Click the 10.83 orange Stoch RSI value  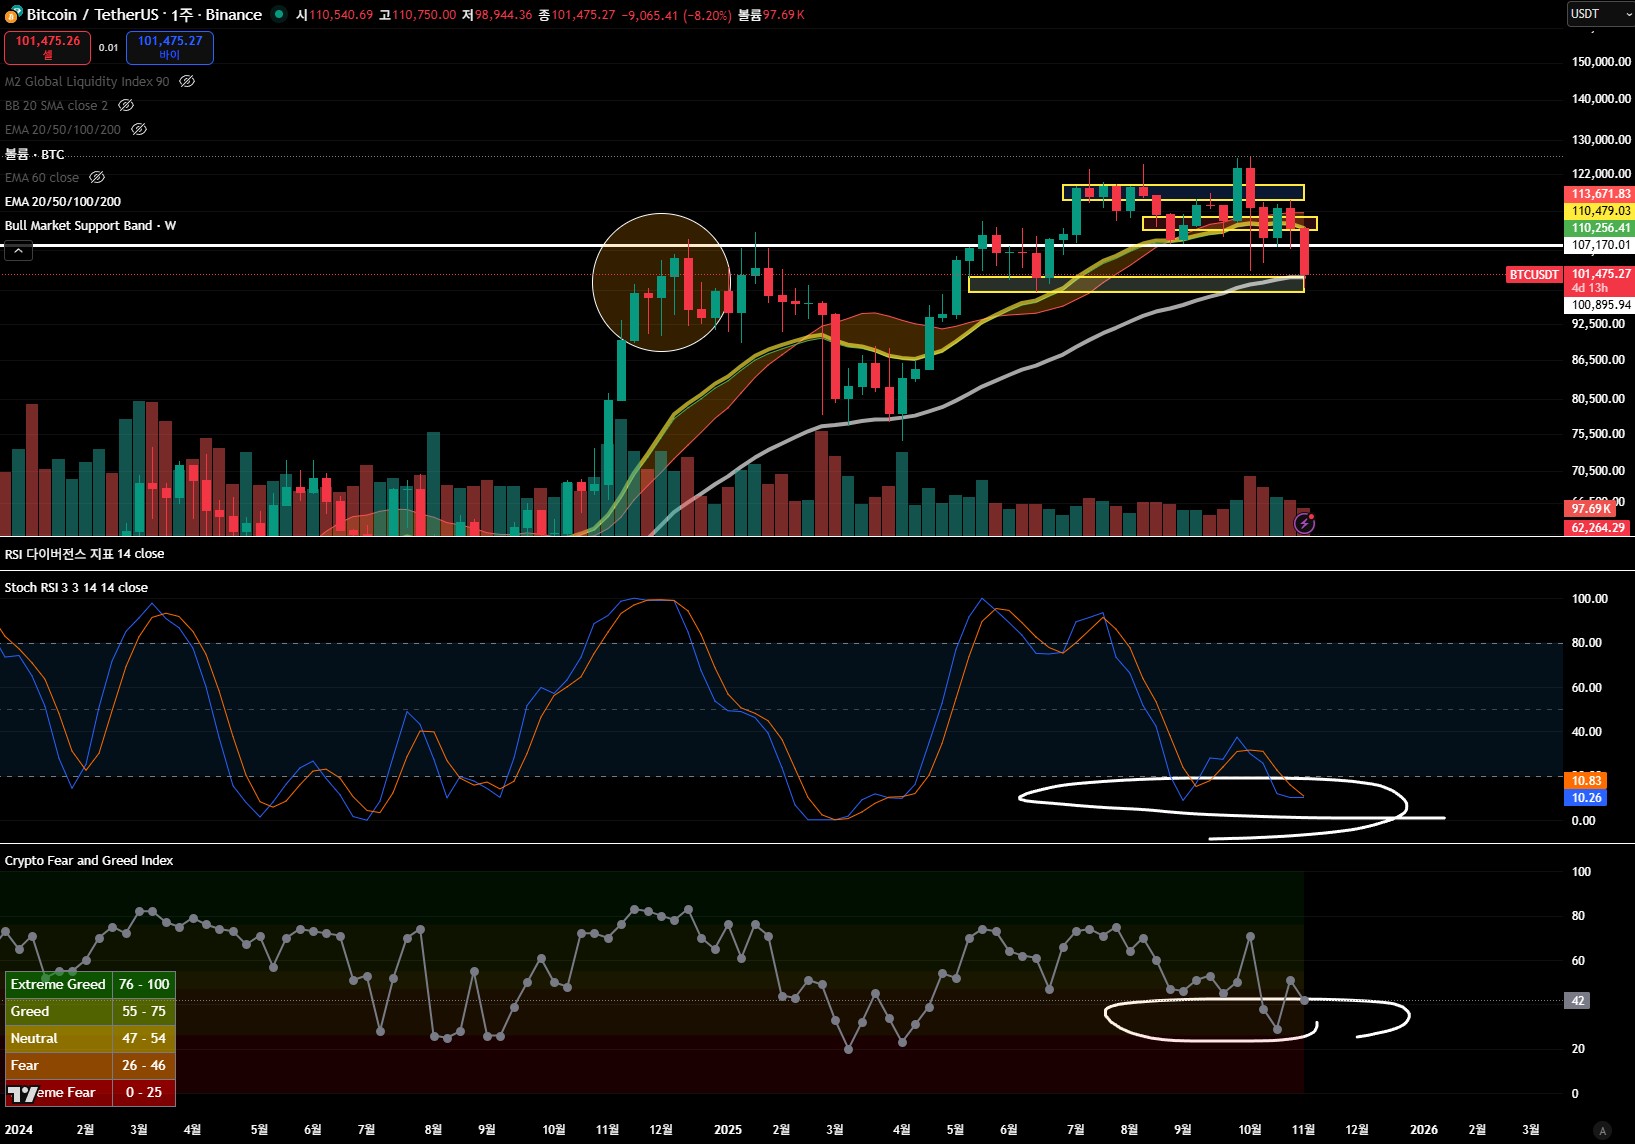[x=1586, y=781]
